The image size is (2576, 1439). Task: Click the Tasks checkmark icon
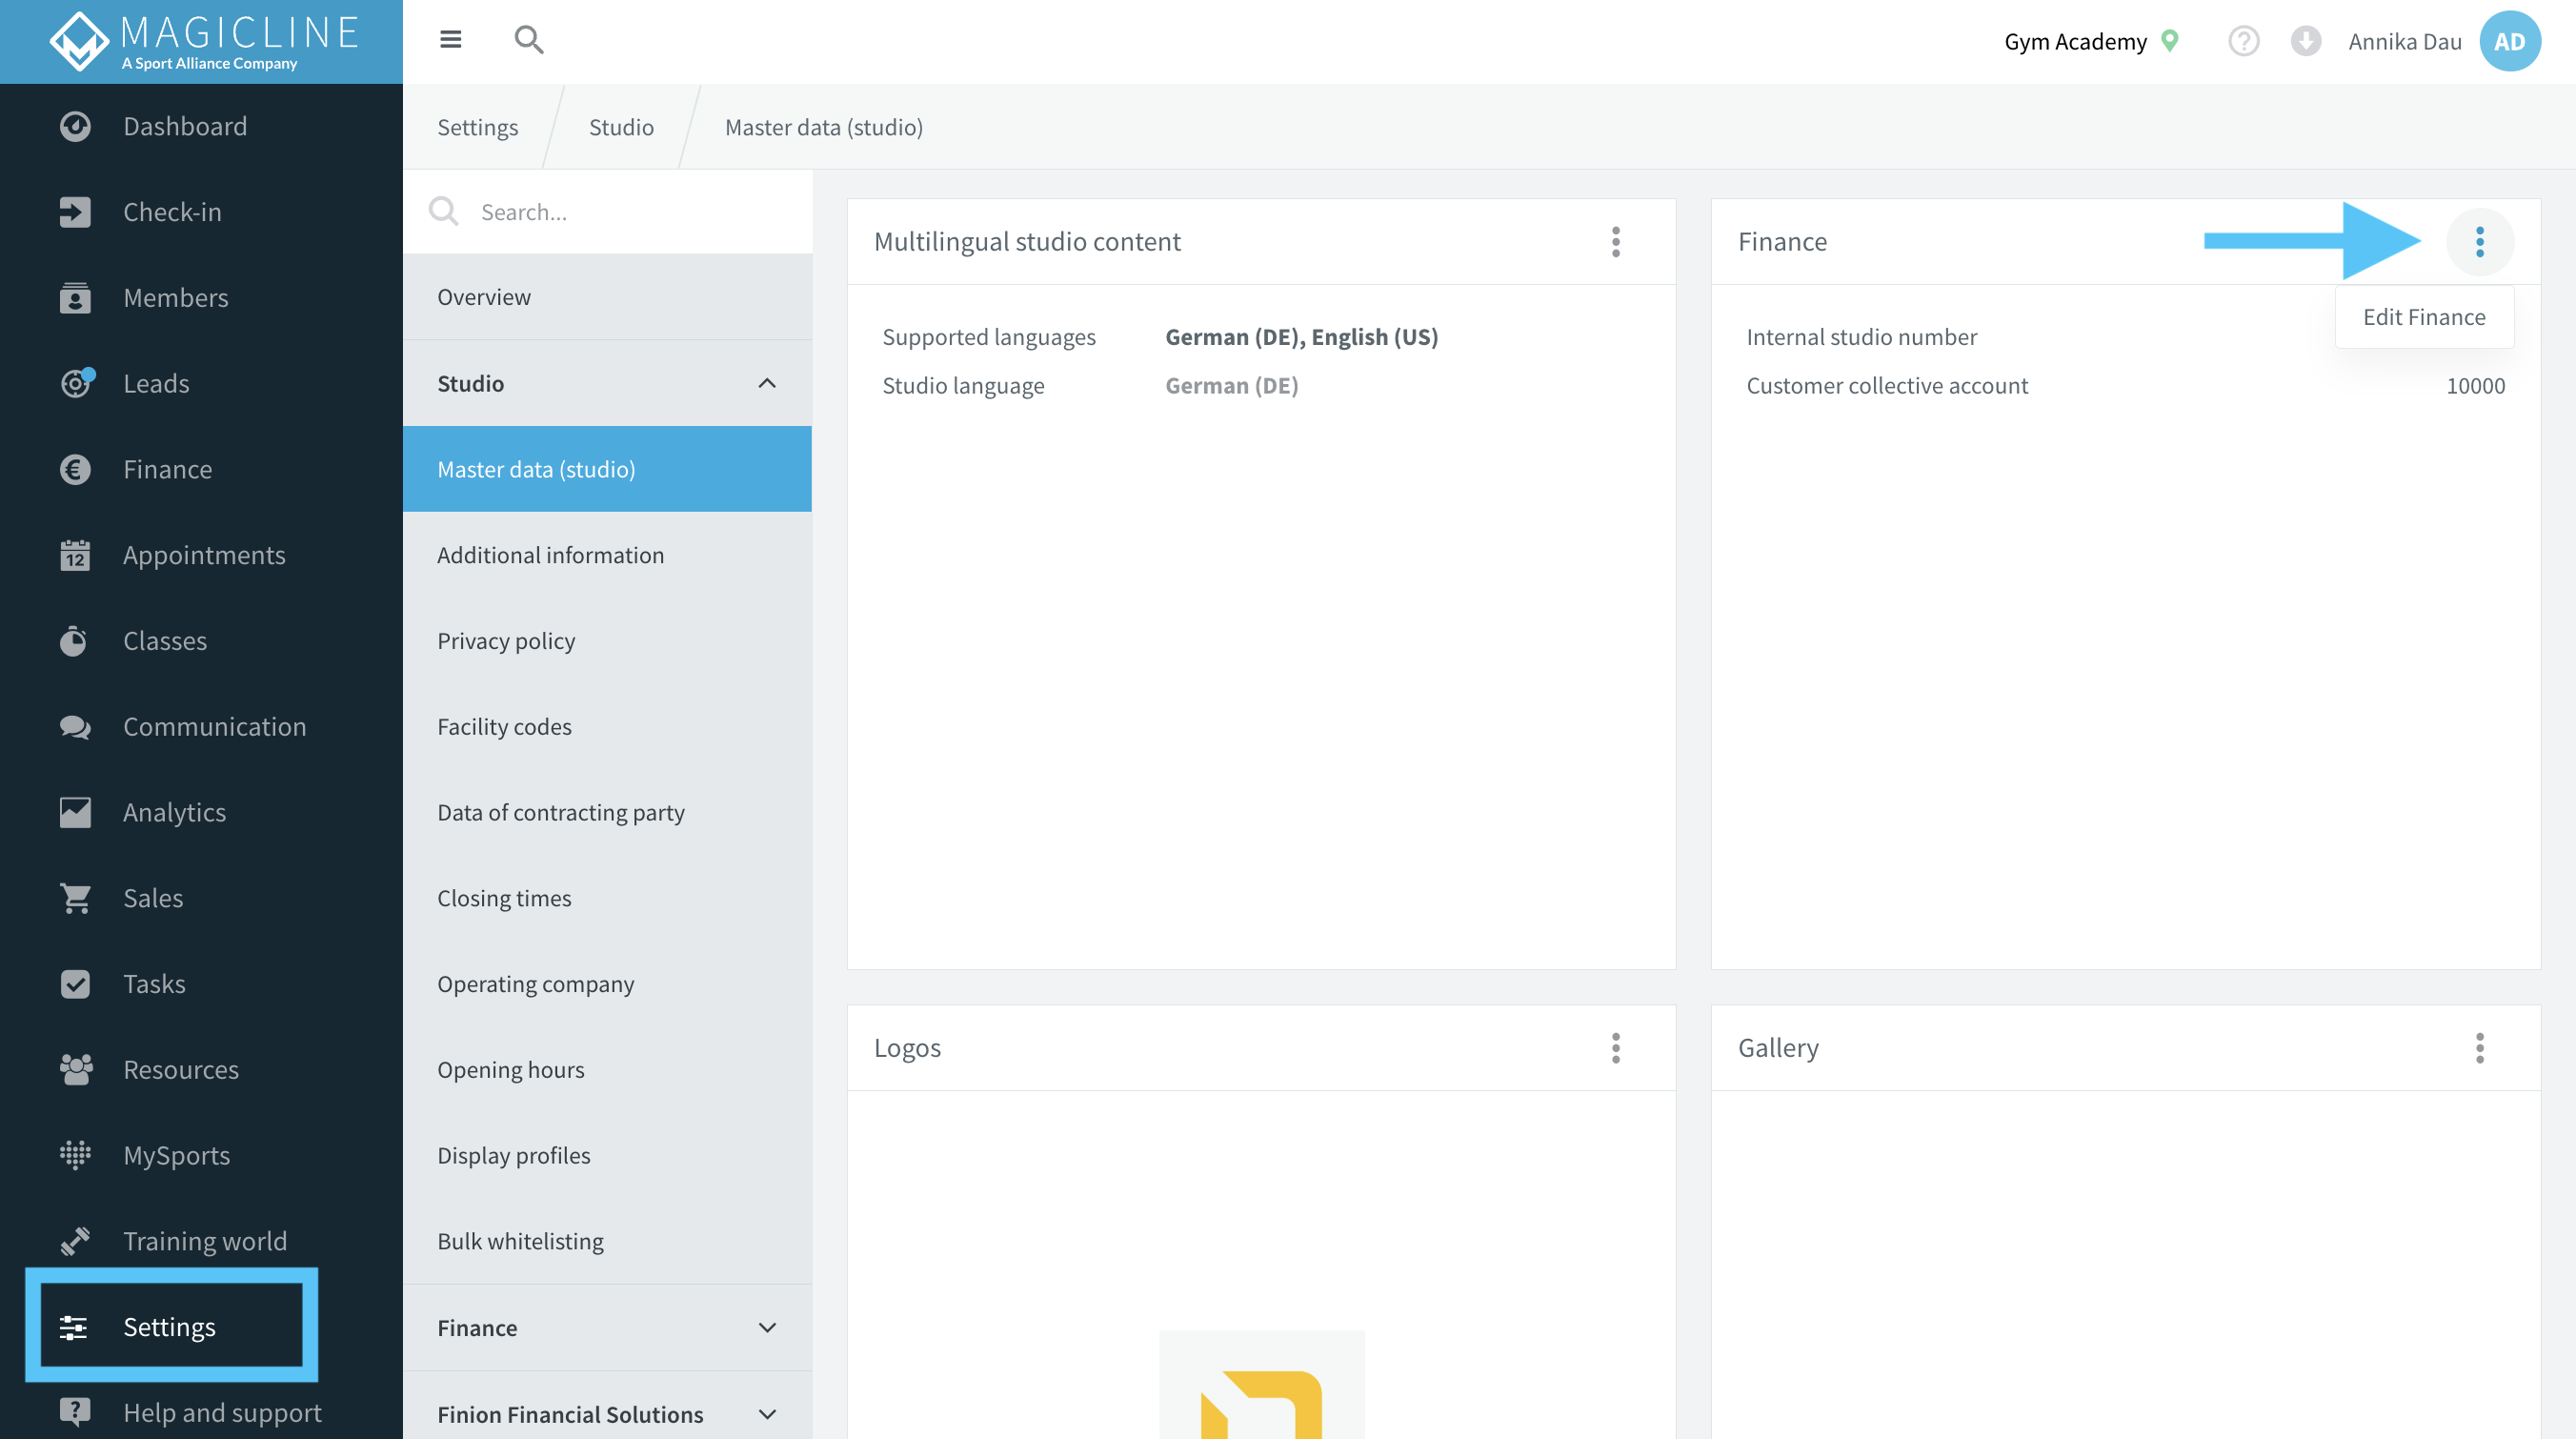(x=75, y=984)
